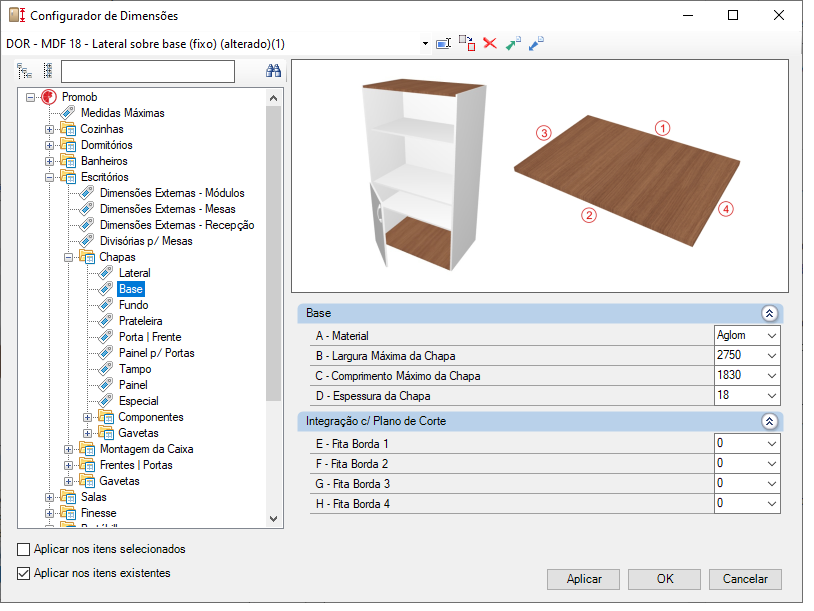Select Dimensões Externas - Recepção item
This screenshot has height=611, width=814.
pos(177,225)
